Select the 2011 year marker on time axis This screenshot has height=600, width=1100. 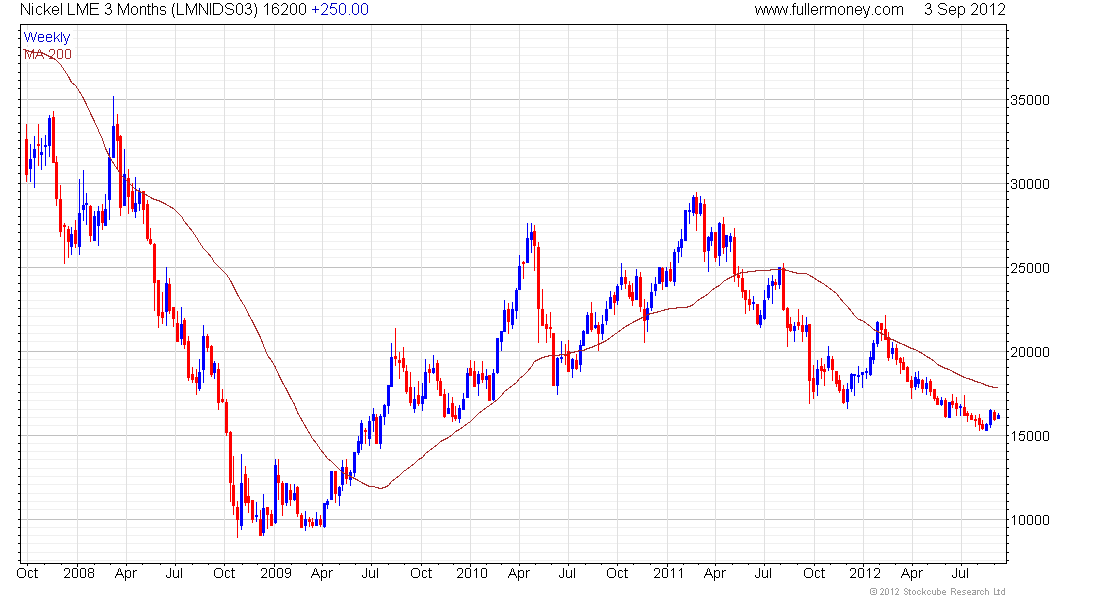(668, 573)
